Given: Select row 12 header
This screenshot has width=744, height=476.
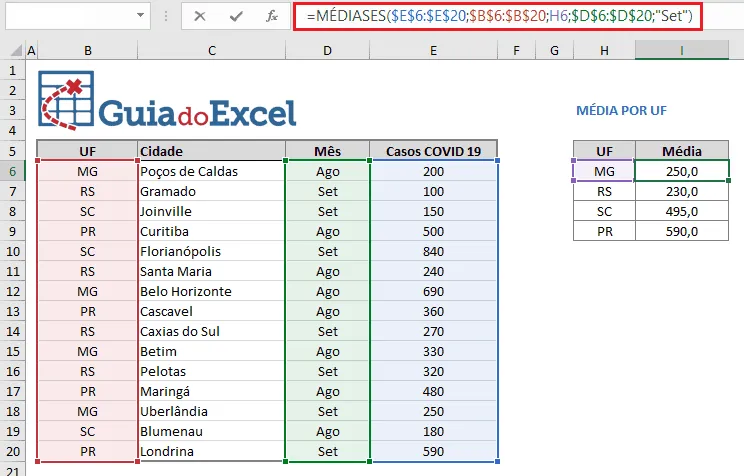Looking at the screenshot, I should 13,291.
